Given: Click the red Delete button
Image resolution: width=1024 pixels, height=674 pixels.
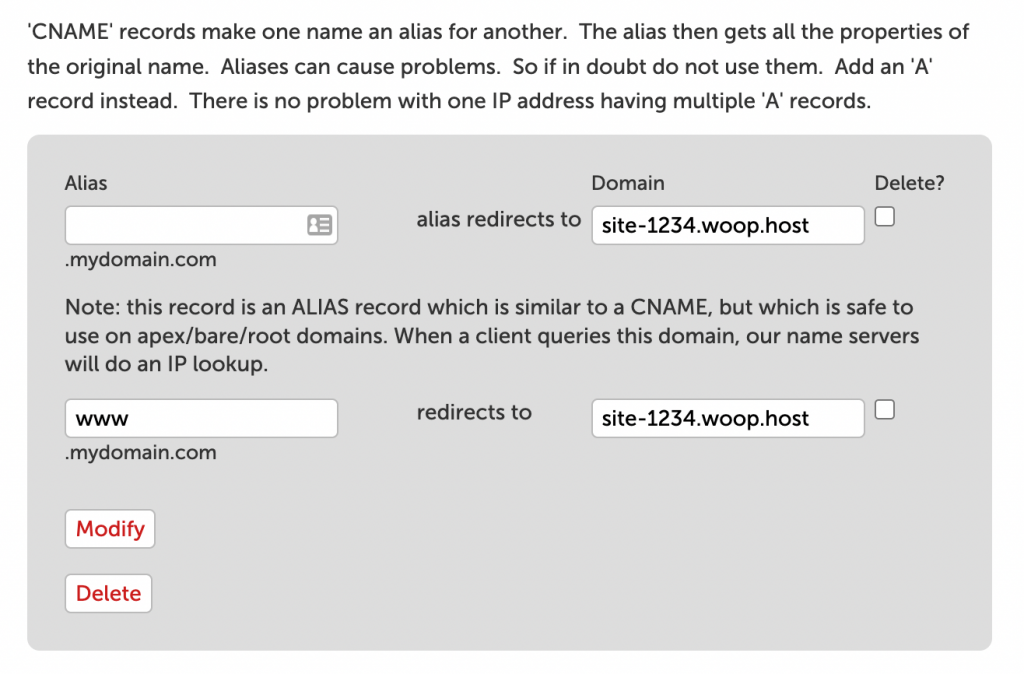Looking at the screenshot, I should point(108,593).
